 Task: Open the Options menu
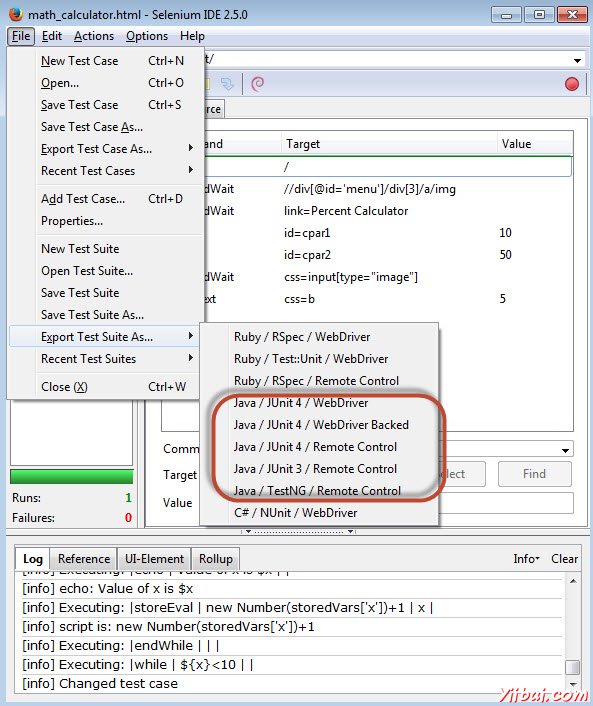[147, 36]
